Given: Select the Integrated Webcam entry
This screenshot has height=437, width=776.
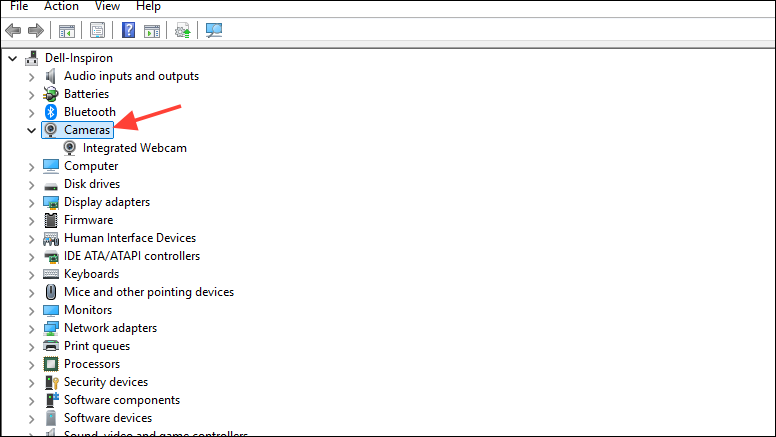Looking at the screenshot, I should (135, 148).
